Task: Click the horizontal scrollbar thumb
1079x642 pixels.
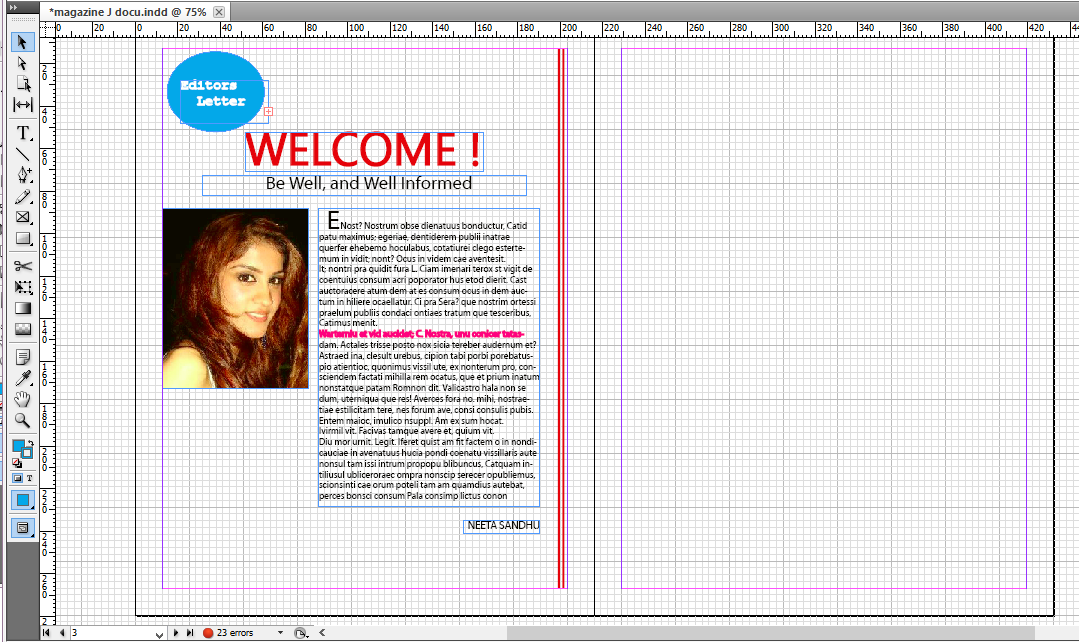Action: [771, 633]
